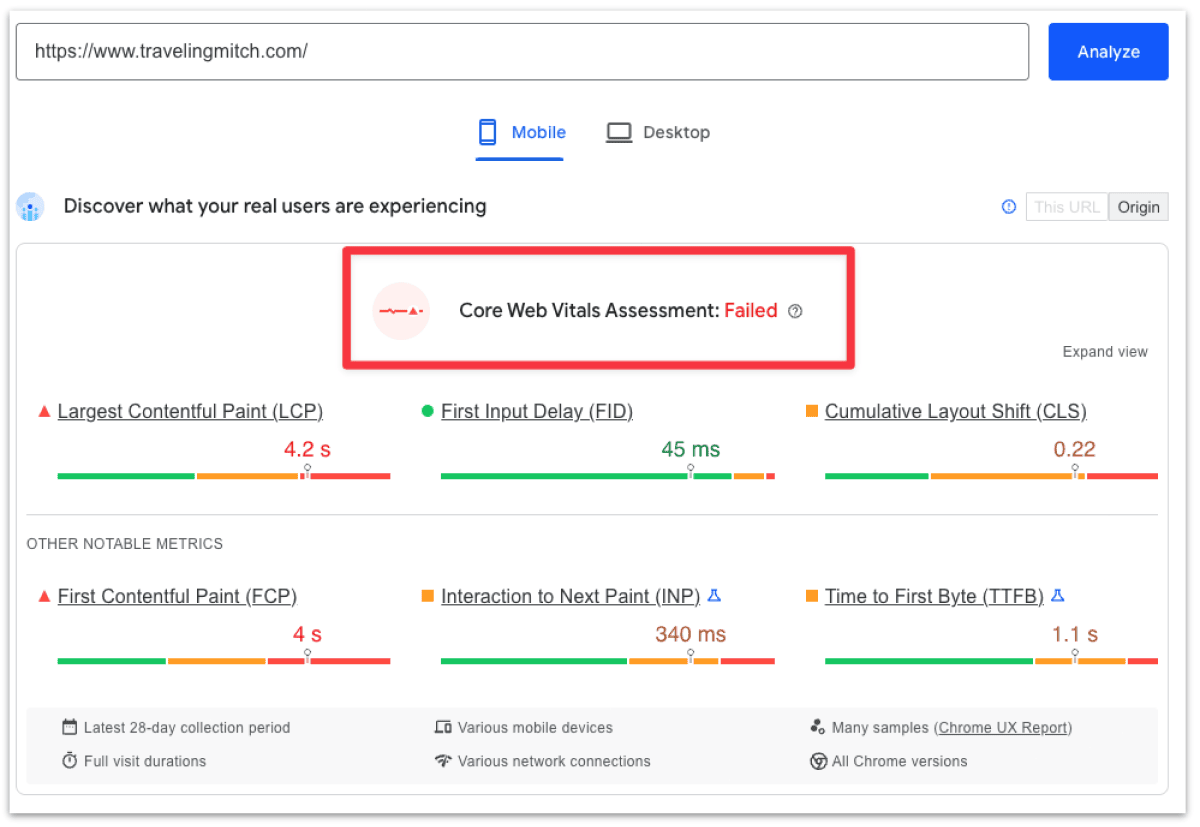Viewport: 1200px width, 827px height.
Task: Open Interaction to Next Paint (INP) link
Action: [x=570, y=596]
